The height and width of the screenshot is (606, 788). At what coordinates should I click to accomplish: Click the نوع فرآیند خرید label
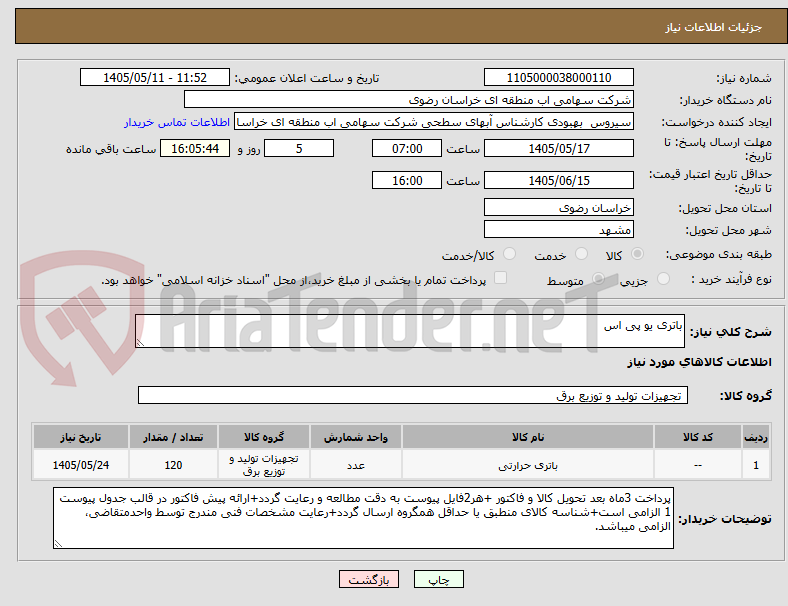(x=731, y=279)
